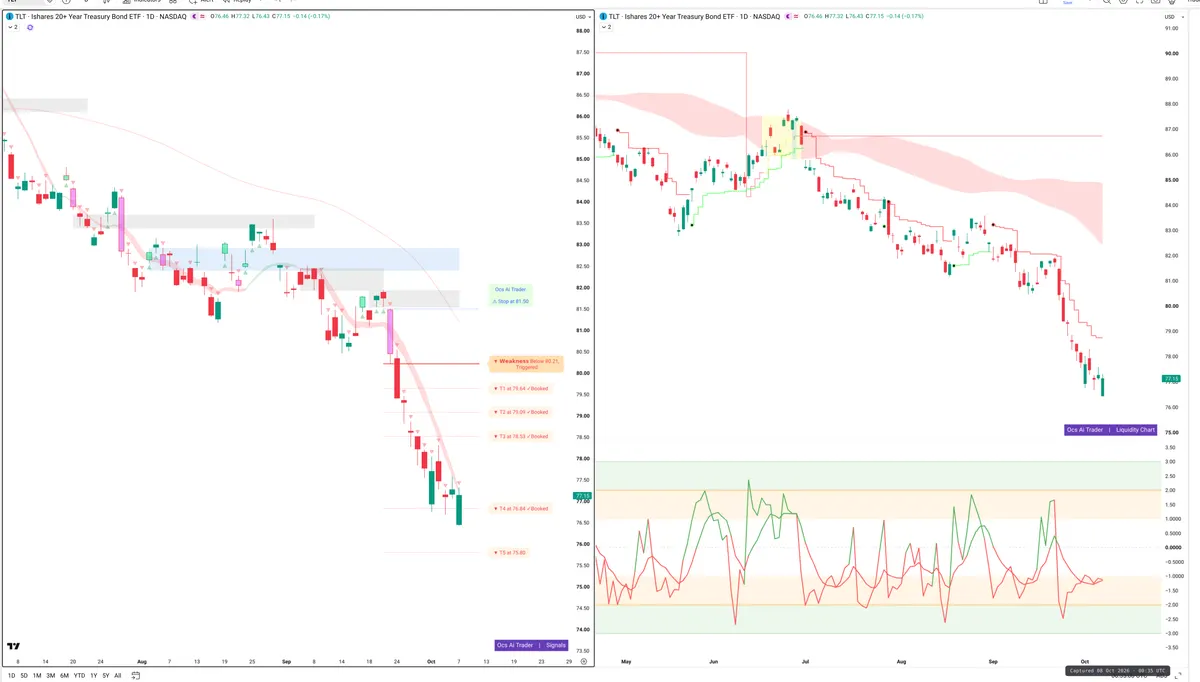Select the 5D time range
The width and height of the screenshot is (1200, 682).
(23, 676)
